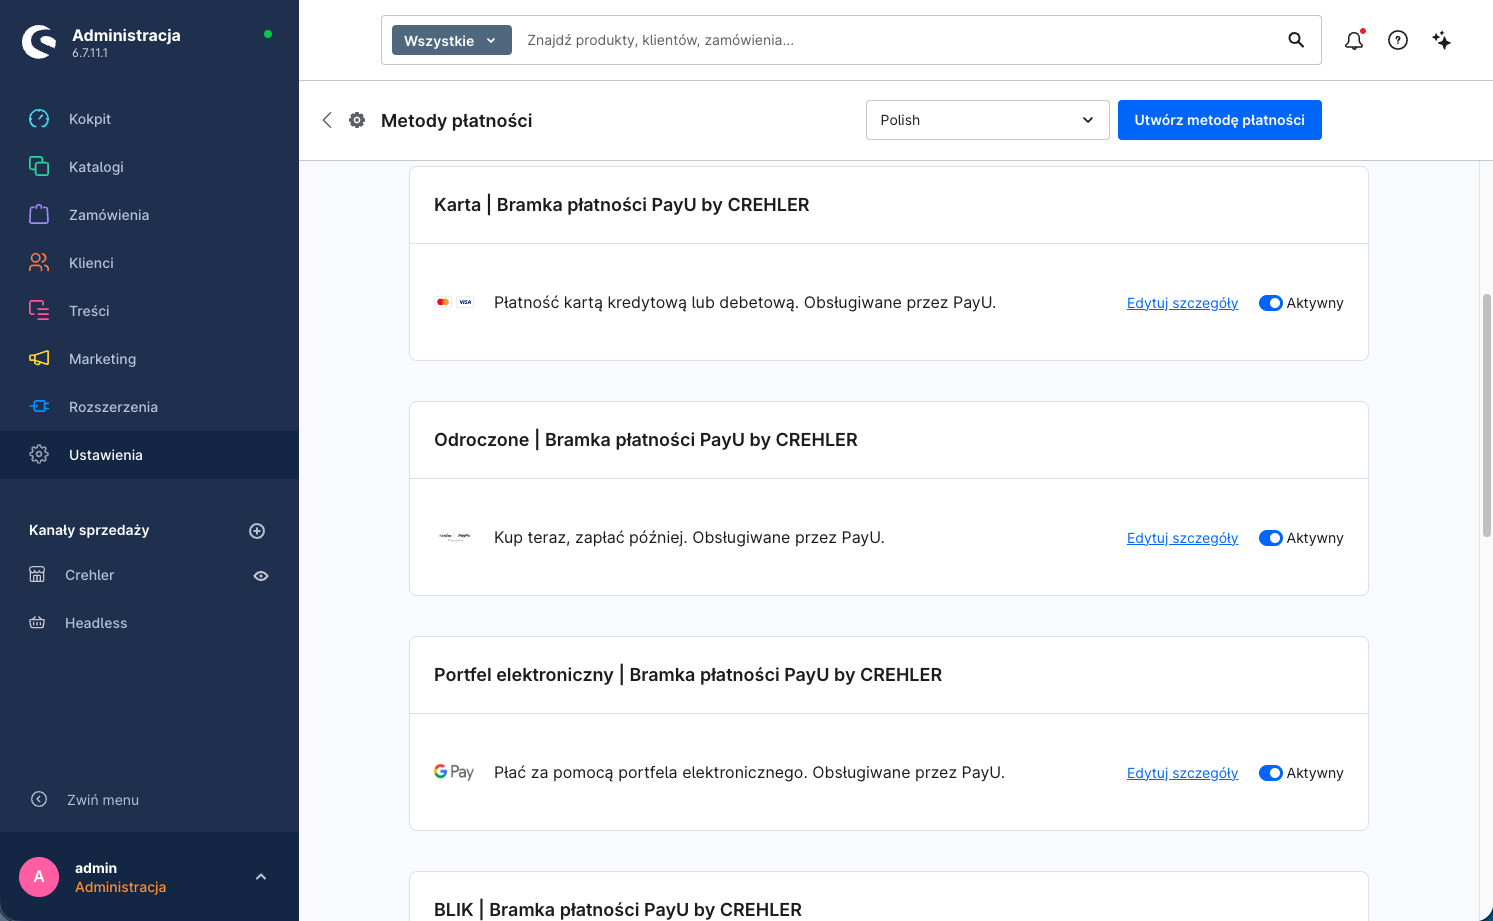
Task: Open Kokpit dashboard icon
Action: pyautogui.click(x=39, y=119)
